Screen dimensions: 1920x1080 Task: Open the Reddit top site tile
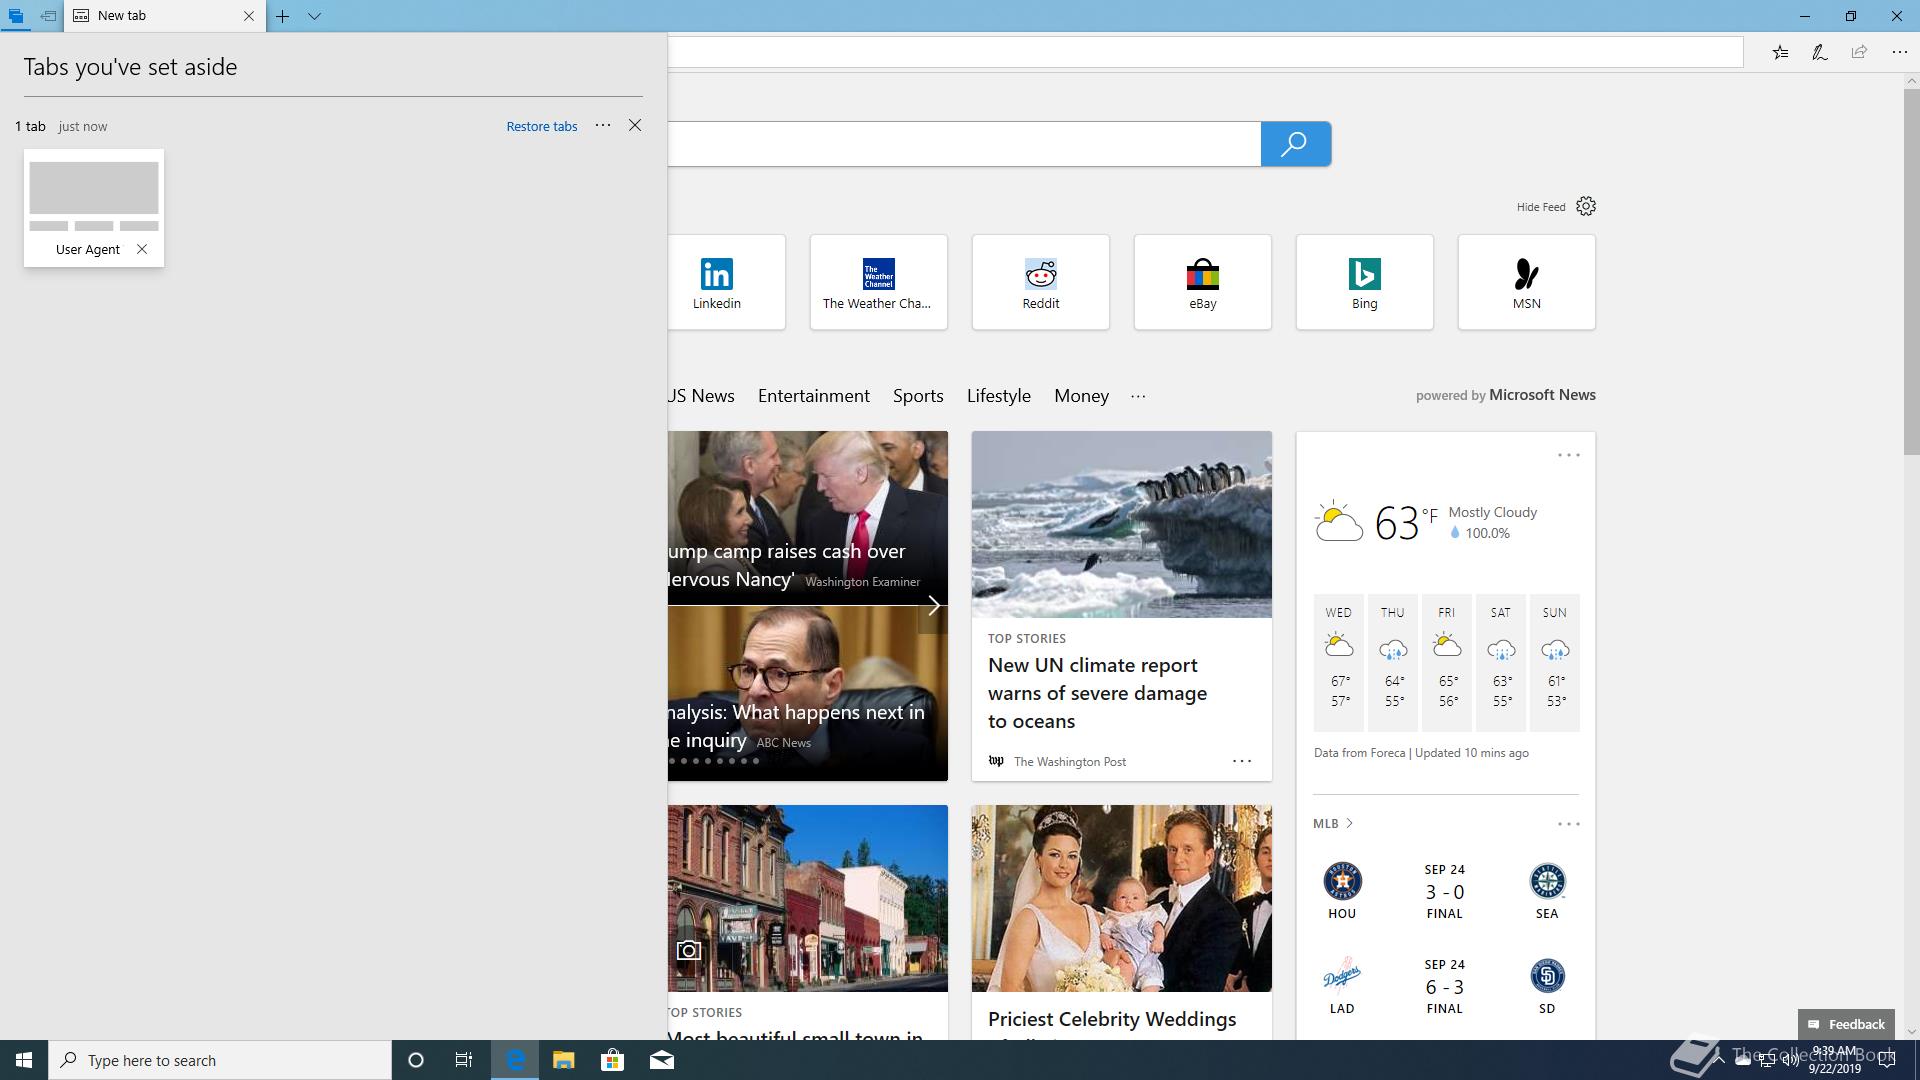1040,282
